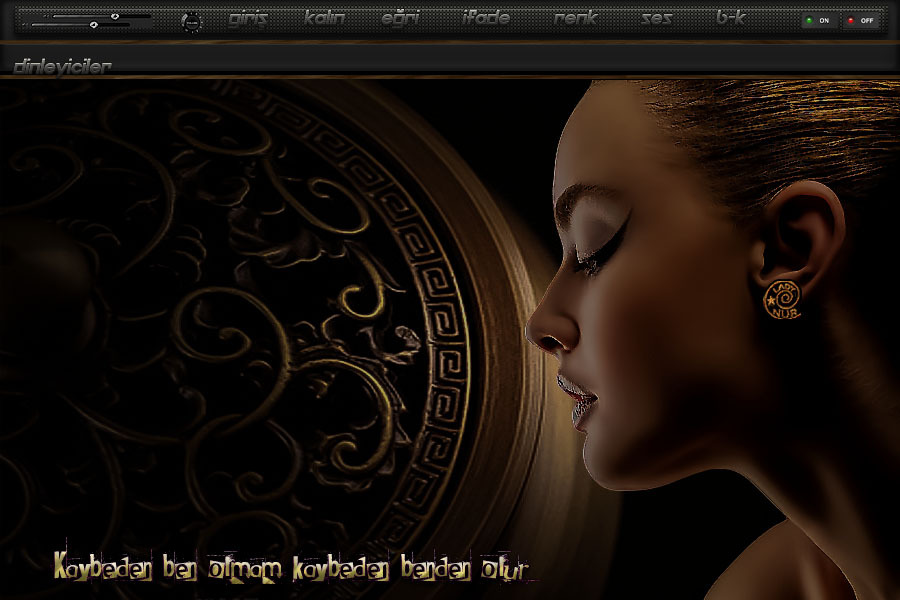Viewport: 900px width, 600px height.
Task: Open the ifade emoticon menu
Action: (486, 19)
